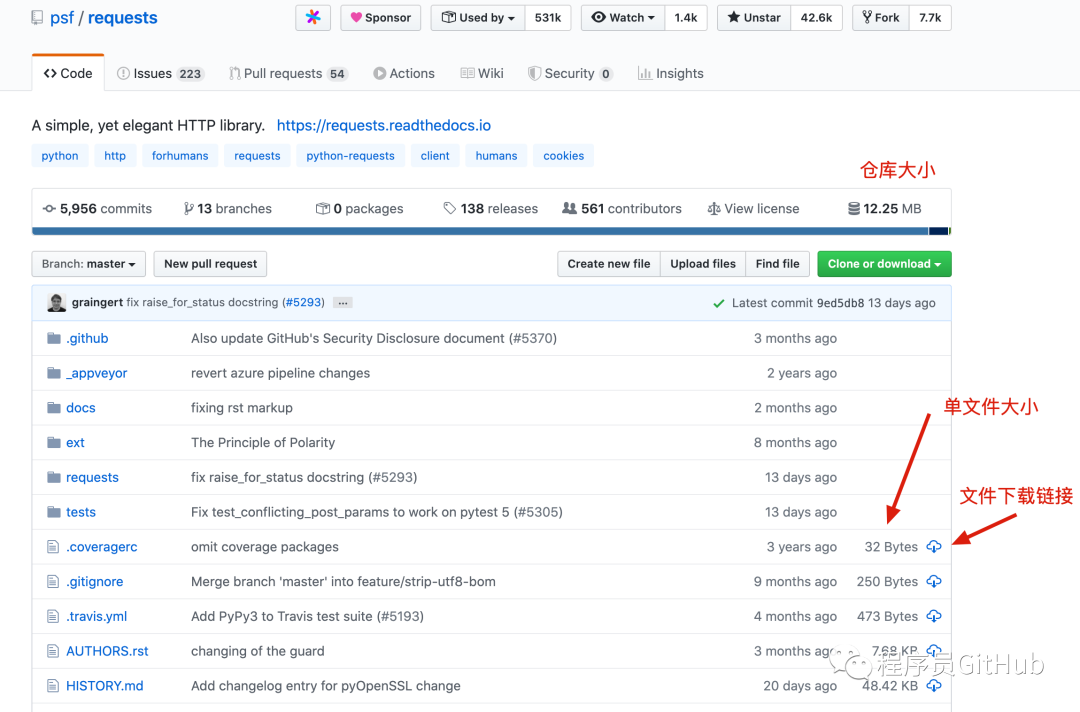View the 13 branches list

click(x=227, y=209)
